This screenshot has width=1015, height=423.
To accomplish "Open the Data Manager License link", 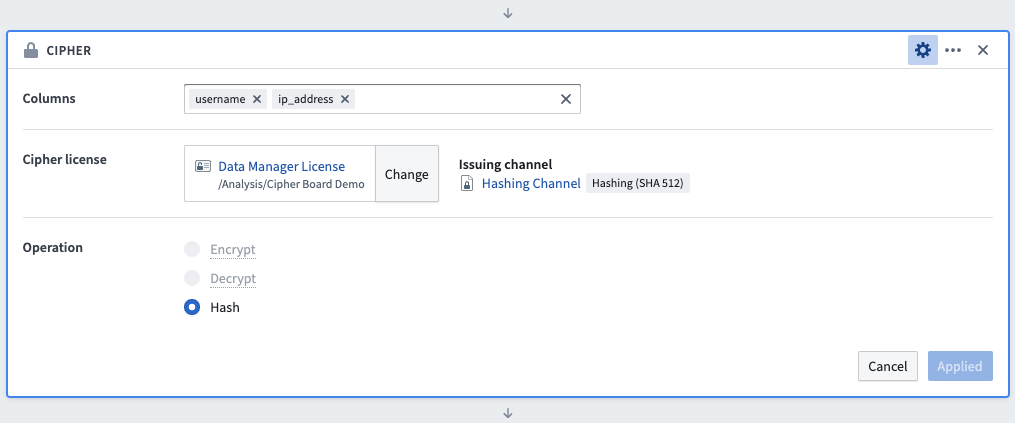I will (x=282, y=166).
